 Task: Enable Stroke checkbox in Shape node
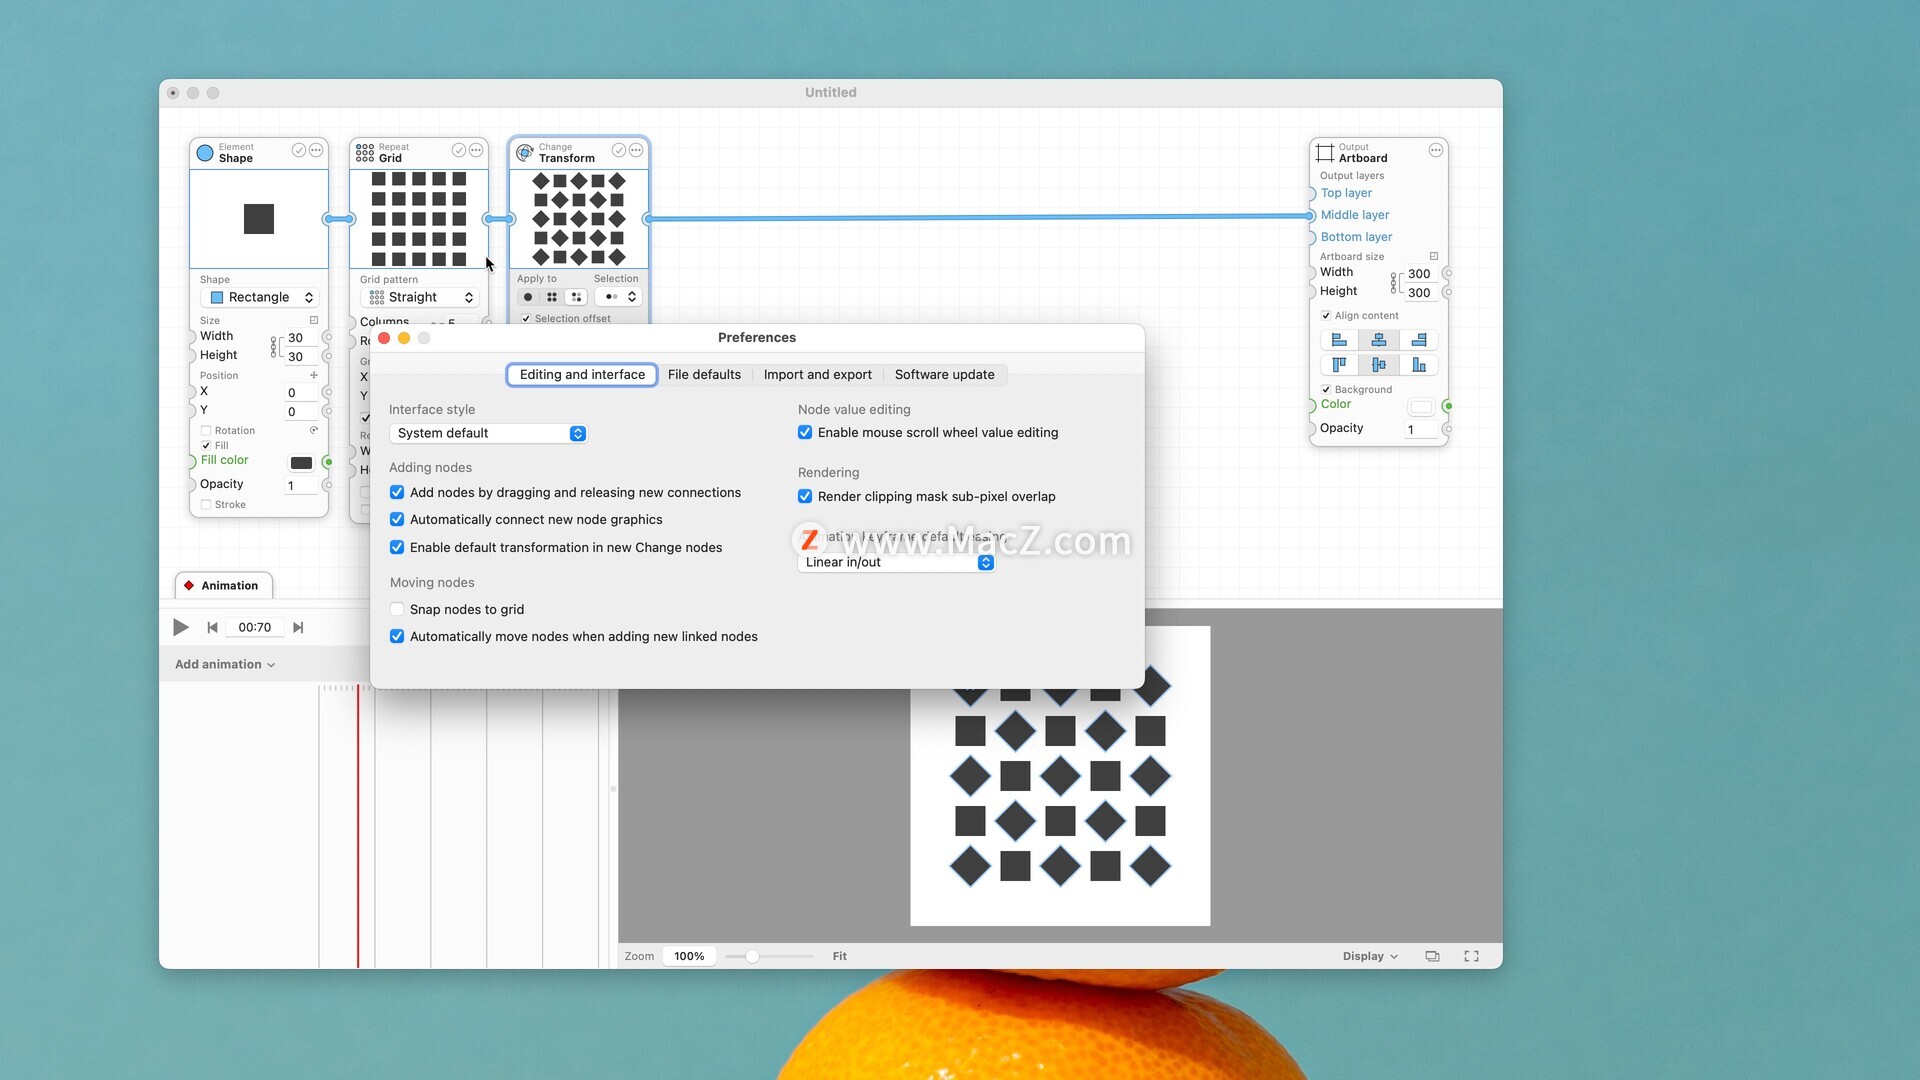[x=206, y=505]
